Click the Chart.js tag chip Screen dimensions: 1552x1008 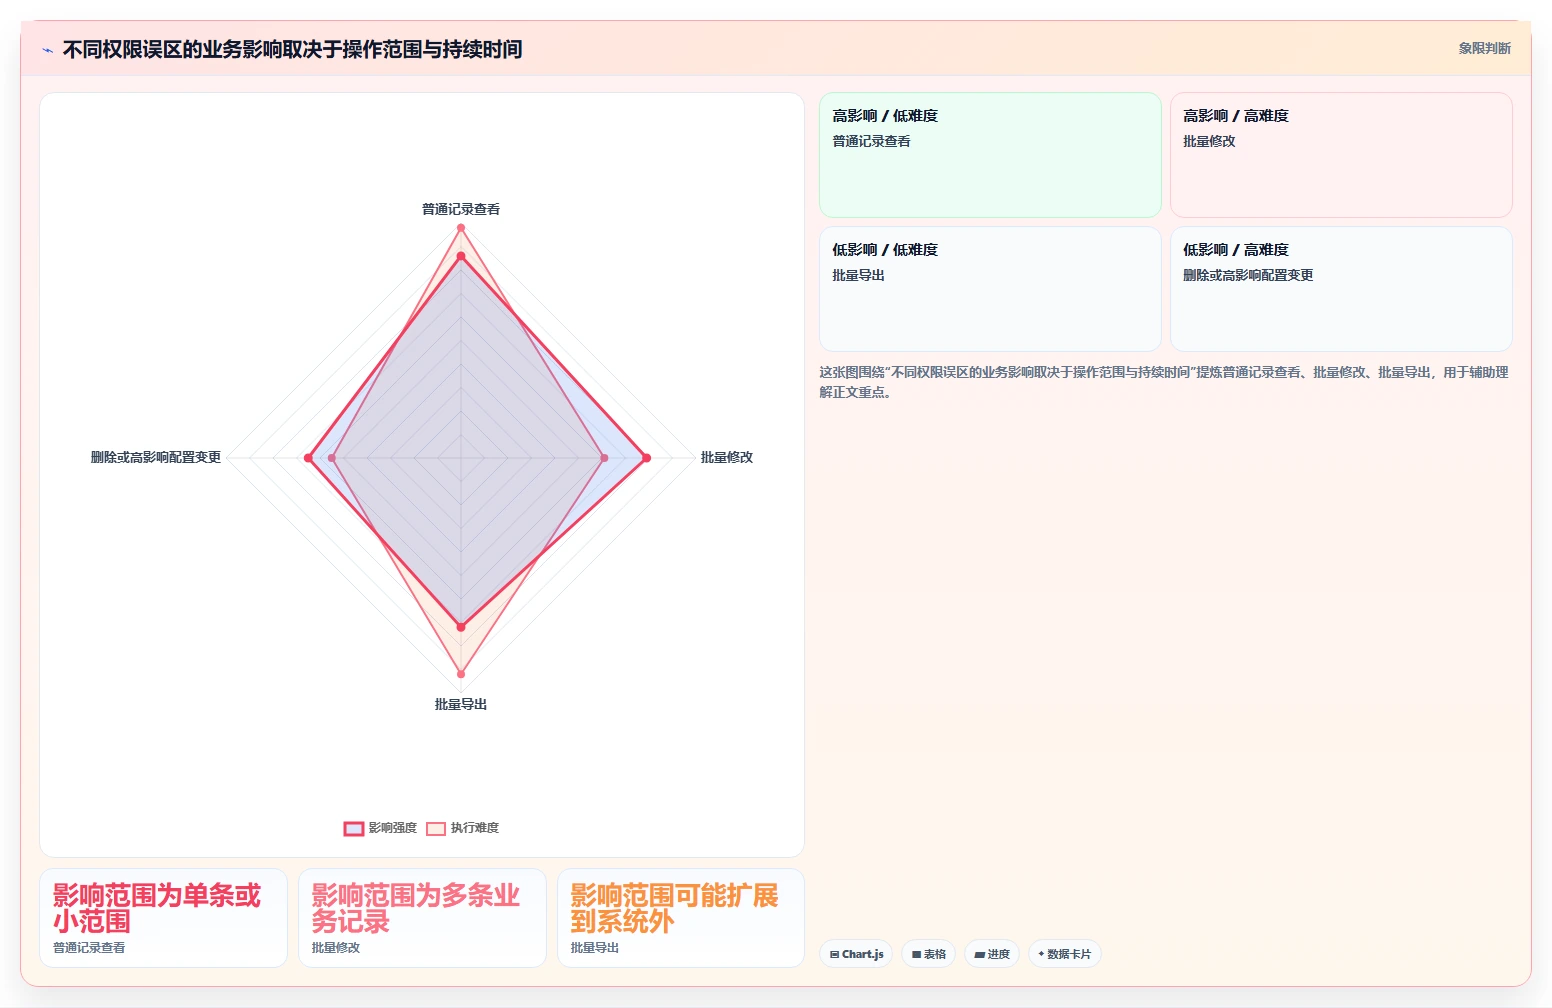click(x=857, y=954)
